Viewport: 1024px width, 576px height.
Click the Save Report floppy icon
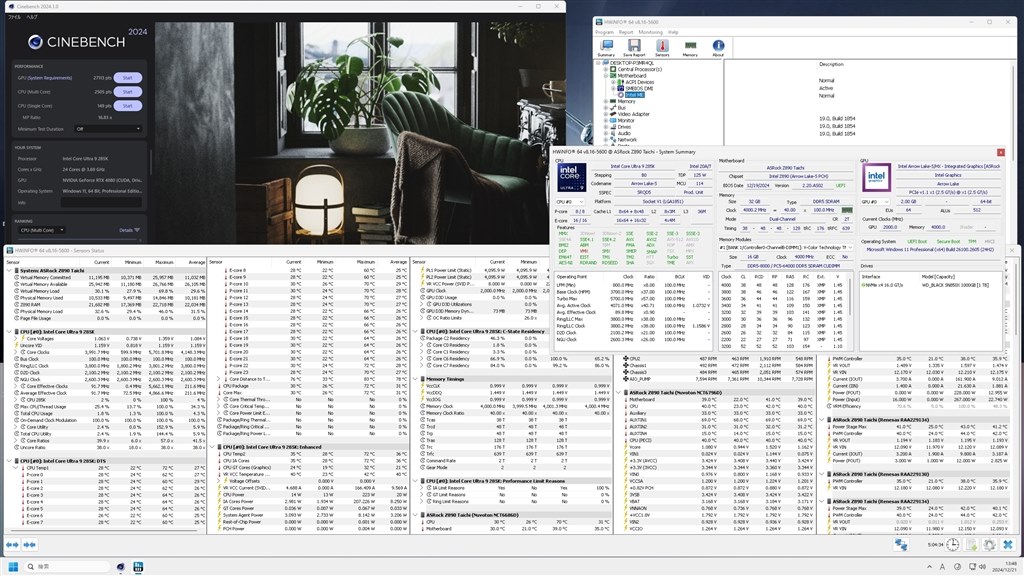[634, 48]
